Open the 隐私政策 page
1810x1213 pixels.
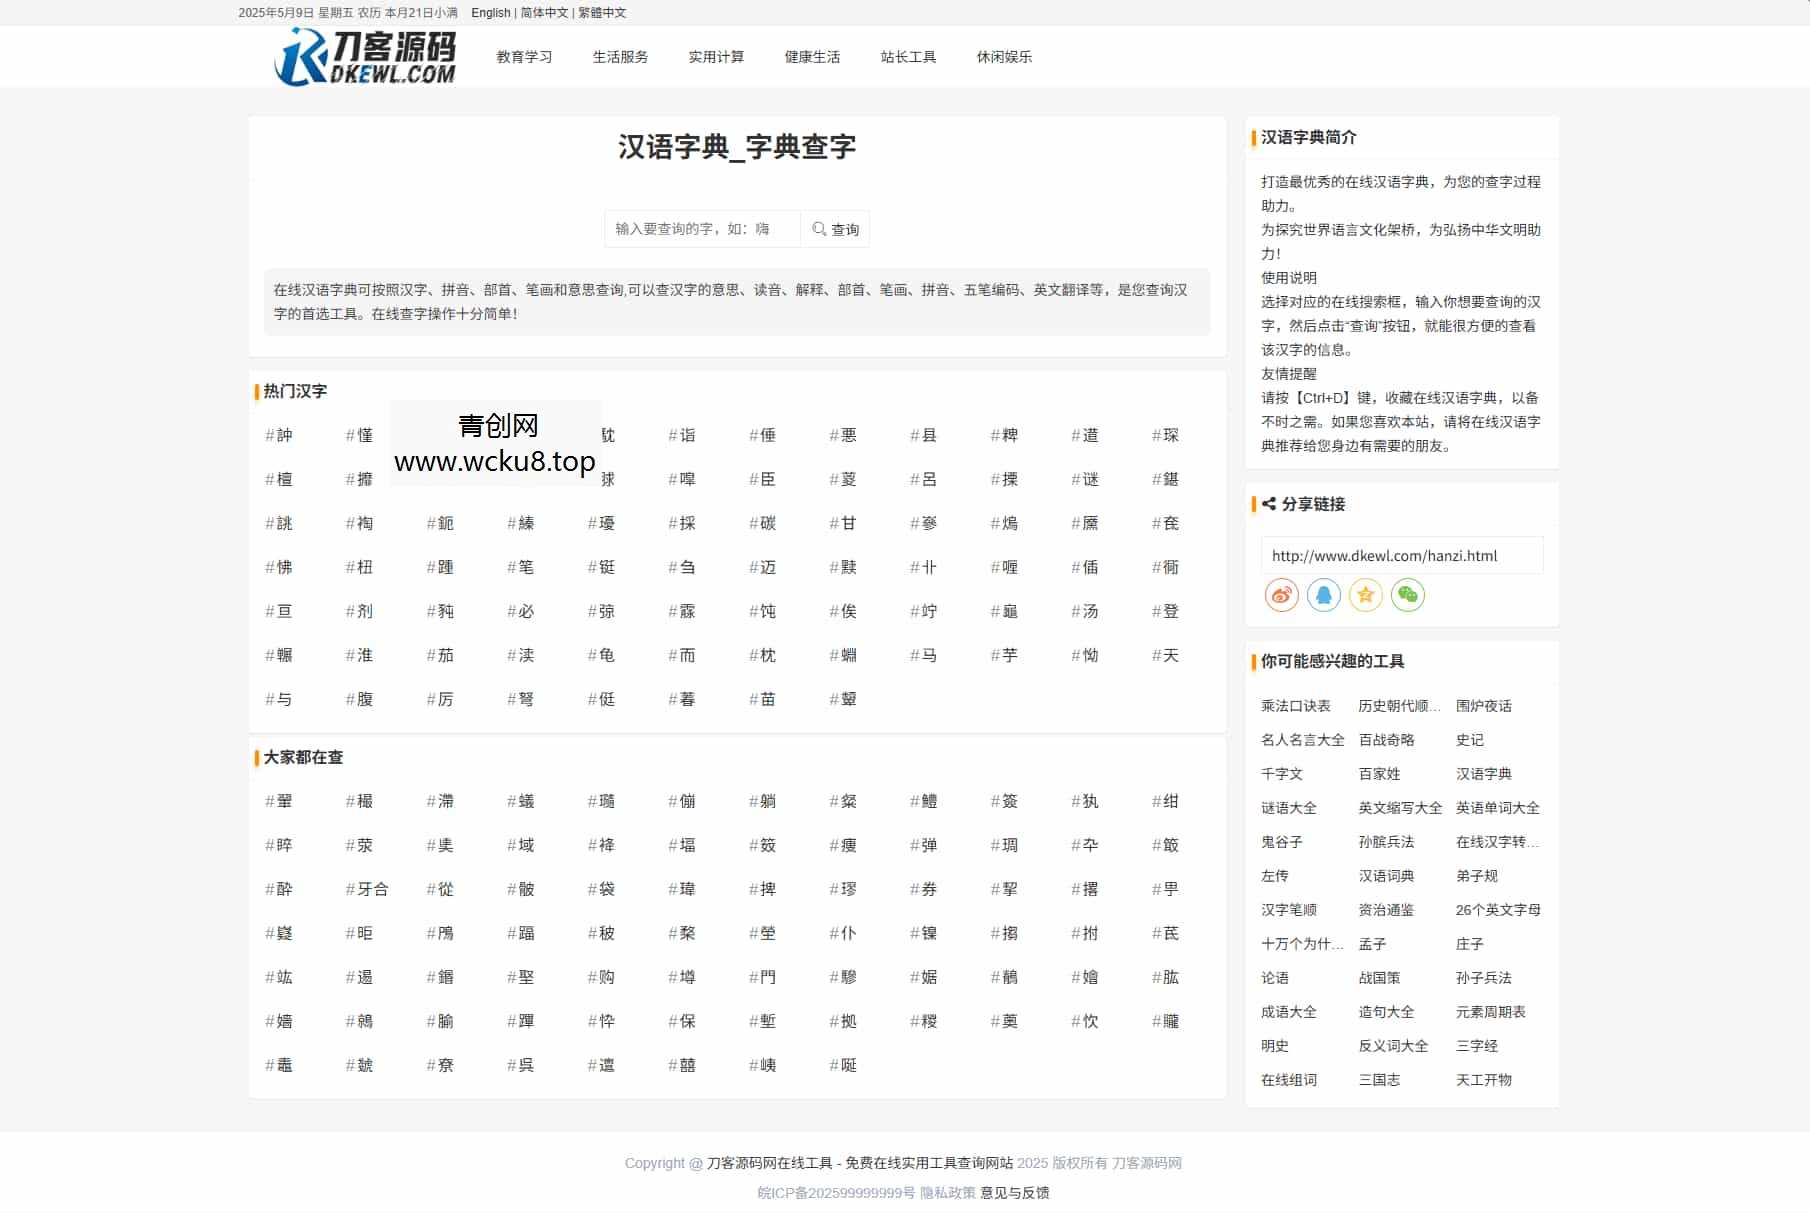pos(946,1192)
